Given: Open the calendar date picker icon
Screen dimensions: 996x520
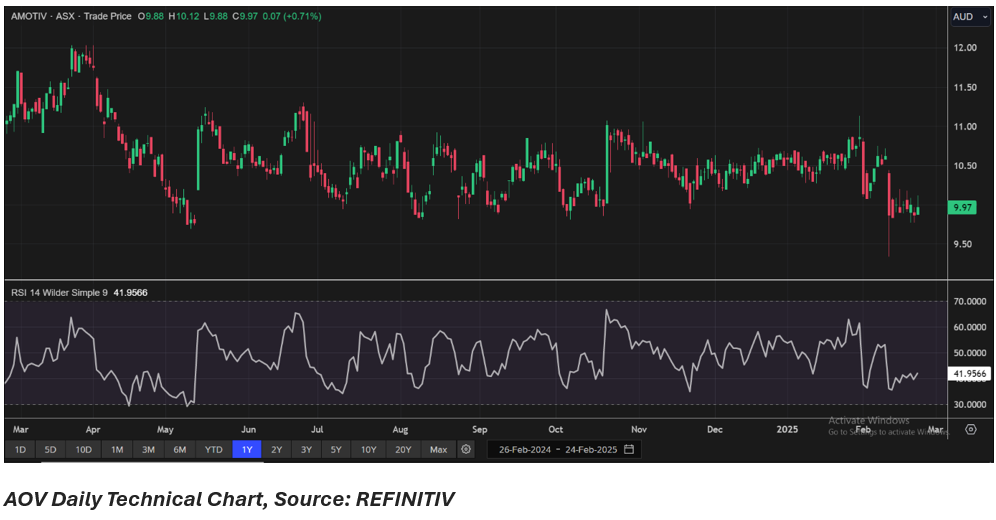Looking at the screenshot, I should [629, 450].
